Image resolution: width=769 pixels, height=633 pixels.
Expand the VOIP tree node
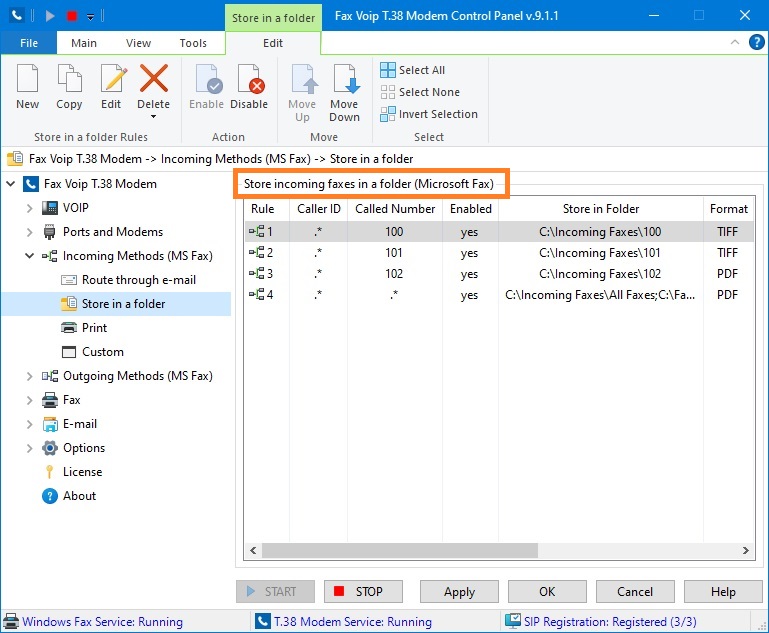pos(29,208)
